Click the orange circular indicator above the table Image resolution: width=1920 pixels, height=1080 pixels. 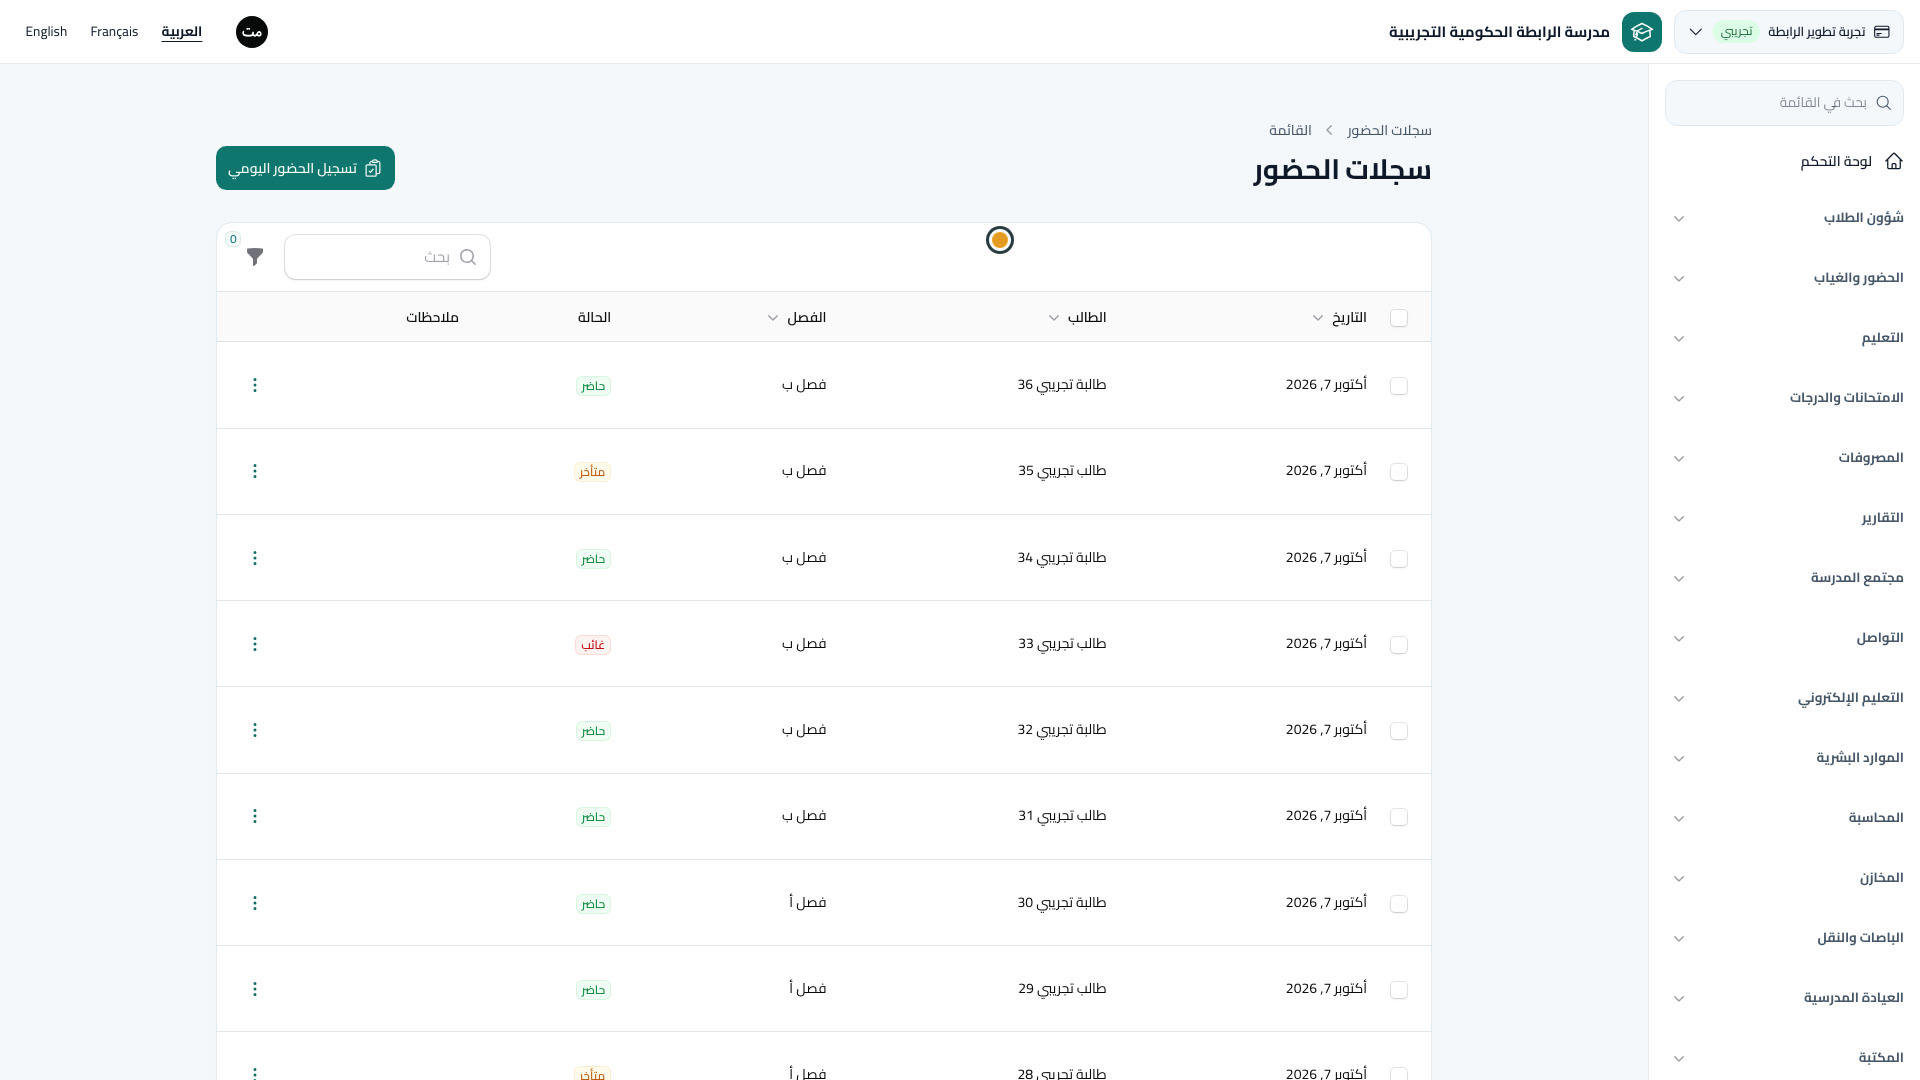[1000, 240]
